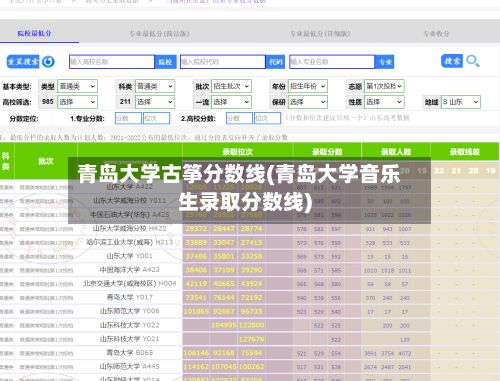Open the 性质 选择 dropdown
This screenshot has width=500, height=381.
(x=384, y=102)
